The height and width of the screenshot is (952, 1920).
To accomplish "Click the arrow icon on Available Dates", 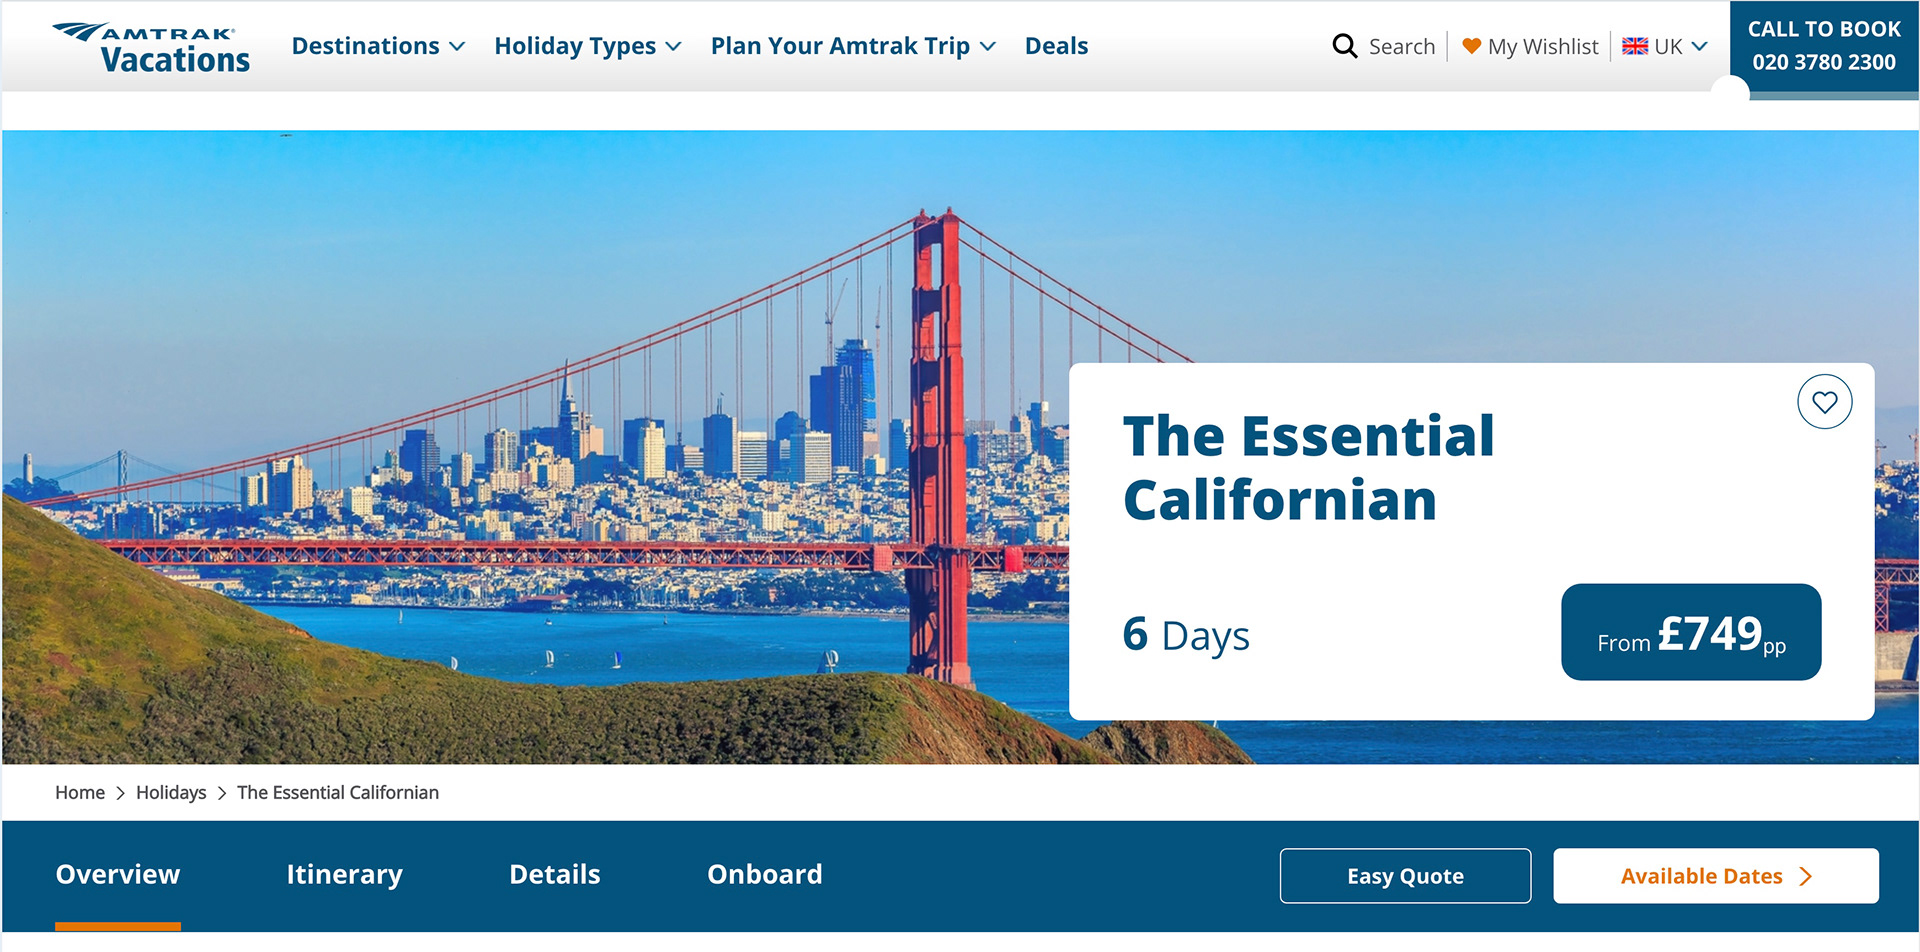I will point(1806,876).
